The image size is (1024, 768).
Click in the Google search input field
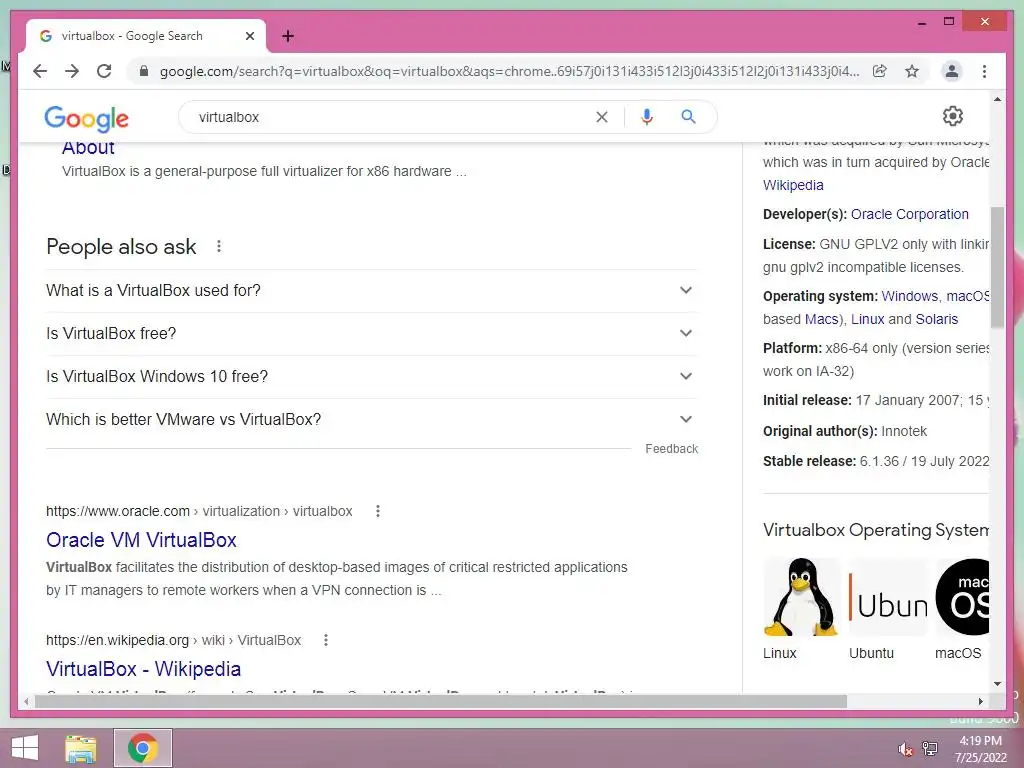pyautogui.click(x=392, y=117)
